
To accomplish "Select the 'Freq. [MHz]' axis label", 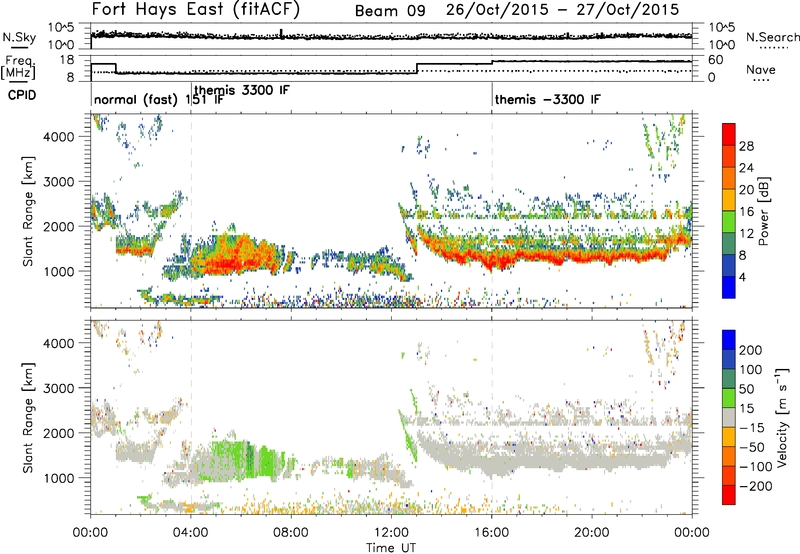I will pos(18,68).
